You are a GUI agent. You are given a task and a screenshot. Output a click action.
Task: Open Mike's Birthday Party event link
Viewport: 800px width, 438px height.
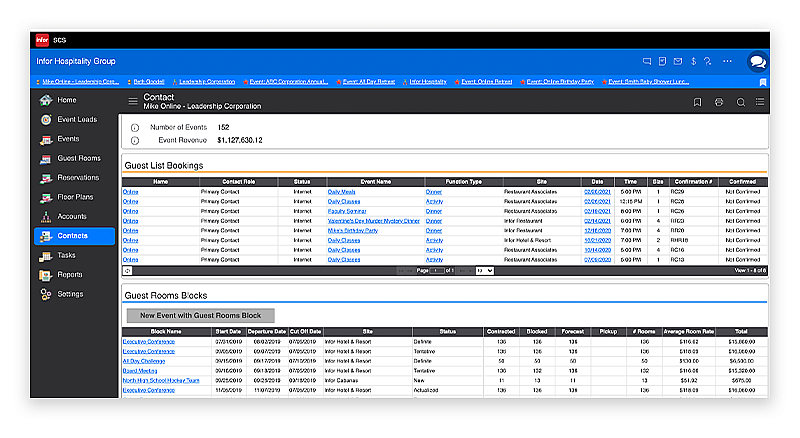tap(353, 231)
